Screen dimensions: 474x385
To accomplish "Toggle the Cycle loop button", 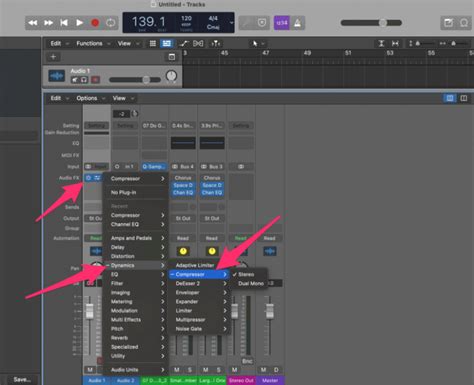I will pos(111,23).
